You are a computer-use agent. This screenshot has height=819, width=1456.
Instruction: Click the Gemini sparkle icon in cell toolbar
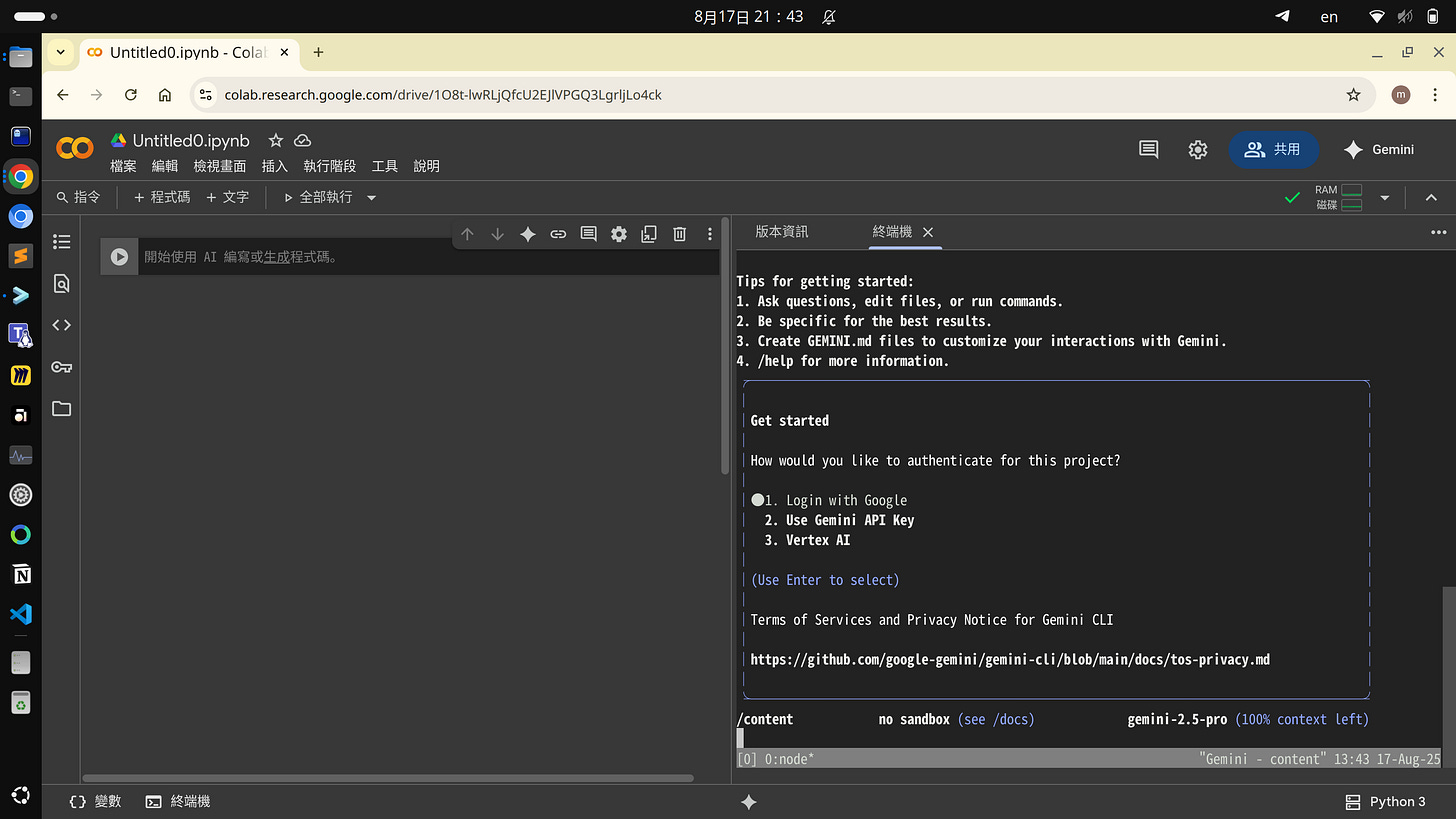[x=528, y=234]
